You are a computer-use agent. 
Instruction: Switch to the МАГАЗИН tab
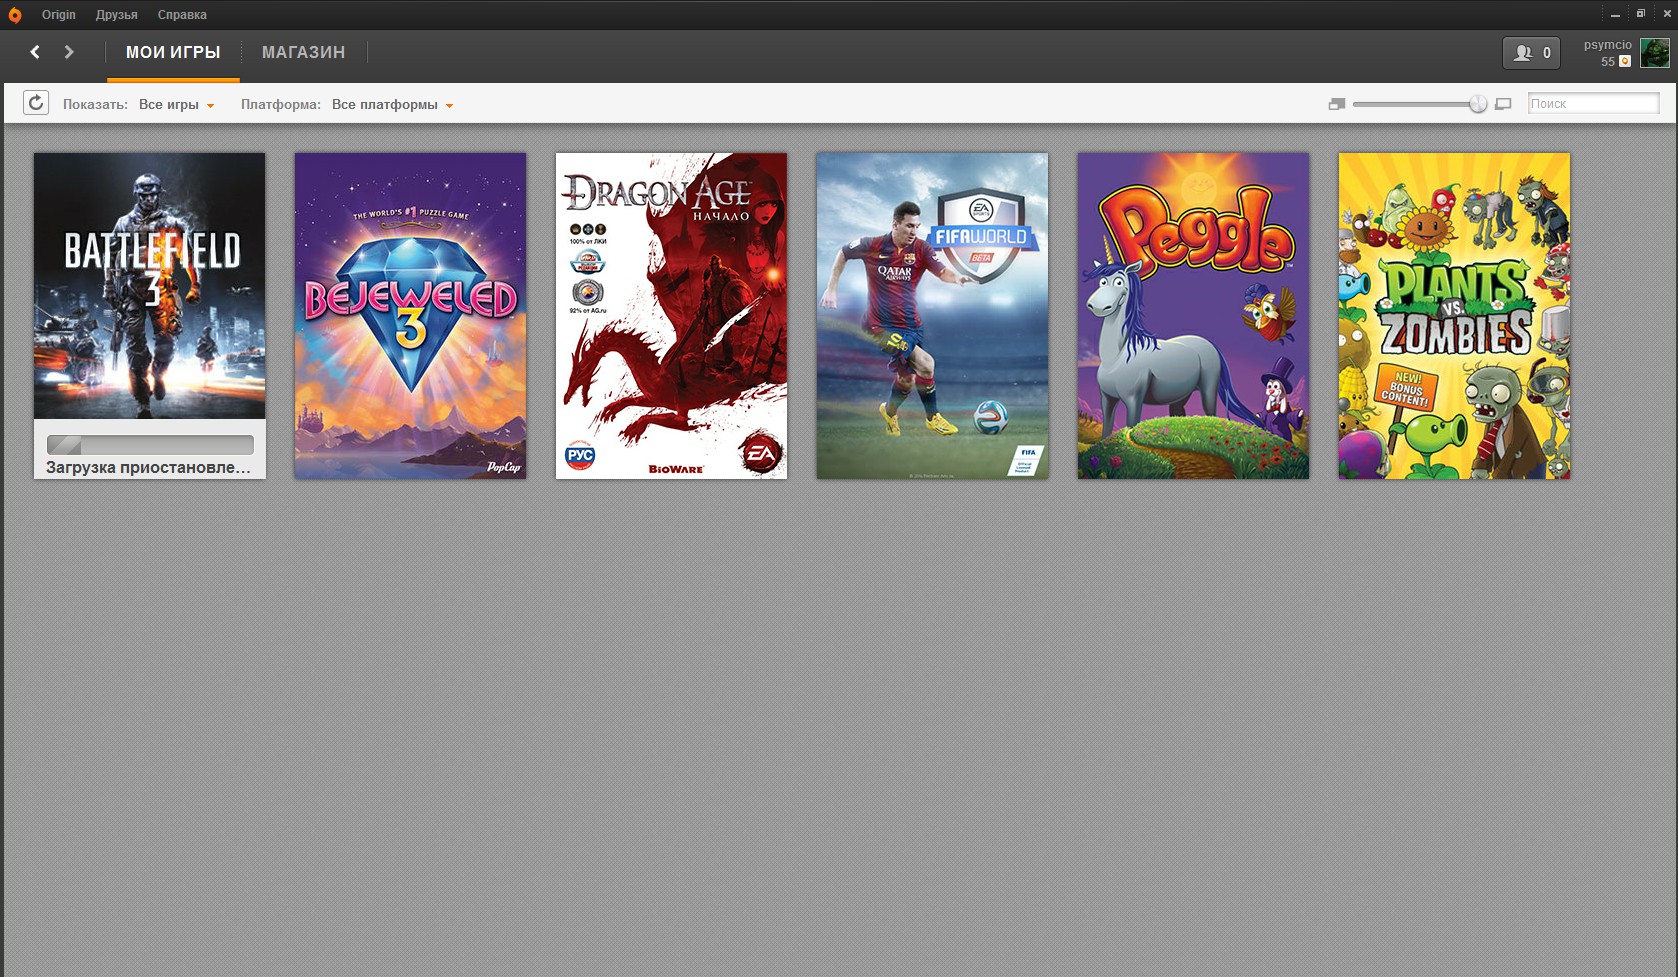tap(304, 52)
